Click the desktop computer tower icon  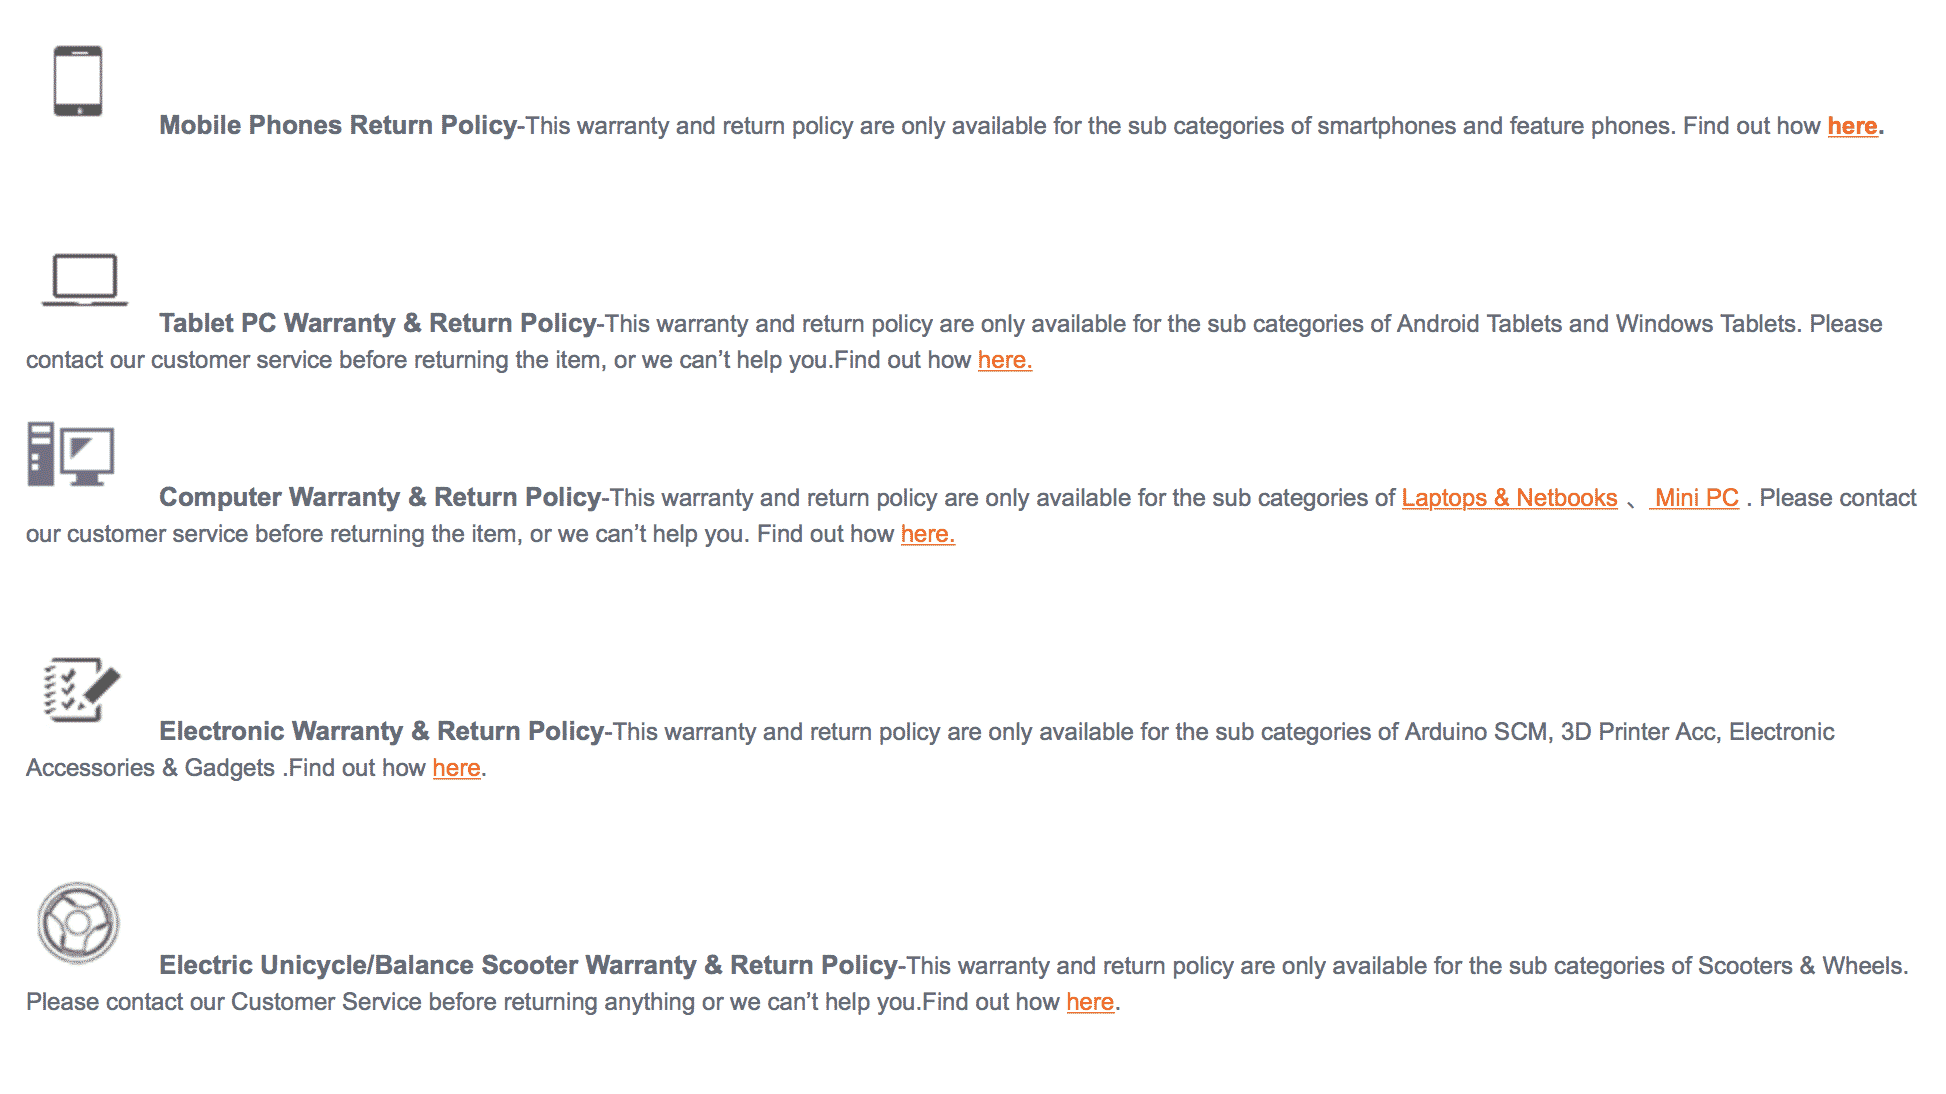click(x=71, y=454)
